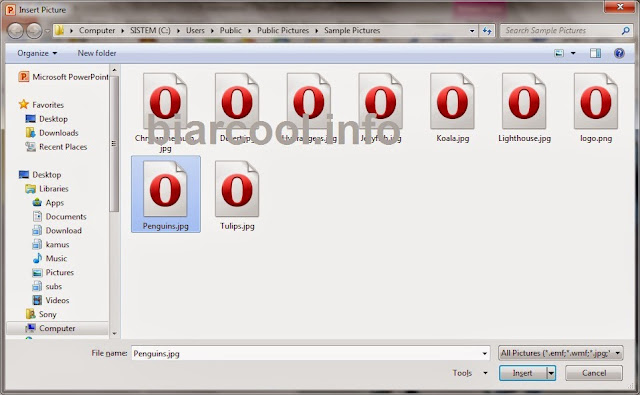Click the SISTEM (C:) breadcrumb
640x395 pixels.
pyautogui.click(x=150, y=30)
